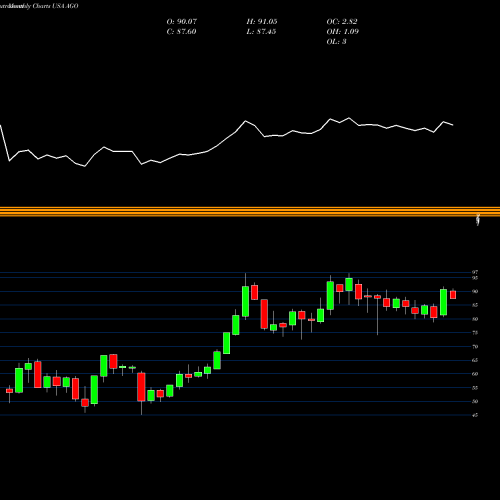Click the 55 price axis label
This screenshot has width=500, height=500.
coord(475,388)
